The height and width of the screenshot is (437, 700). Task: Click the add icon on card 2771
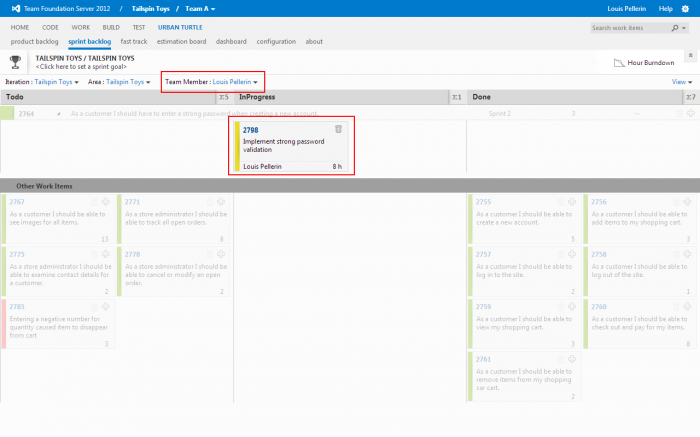[x=221, y=202]
